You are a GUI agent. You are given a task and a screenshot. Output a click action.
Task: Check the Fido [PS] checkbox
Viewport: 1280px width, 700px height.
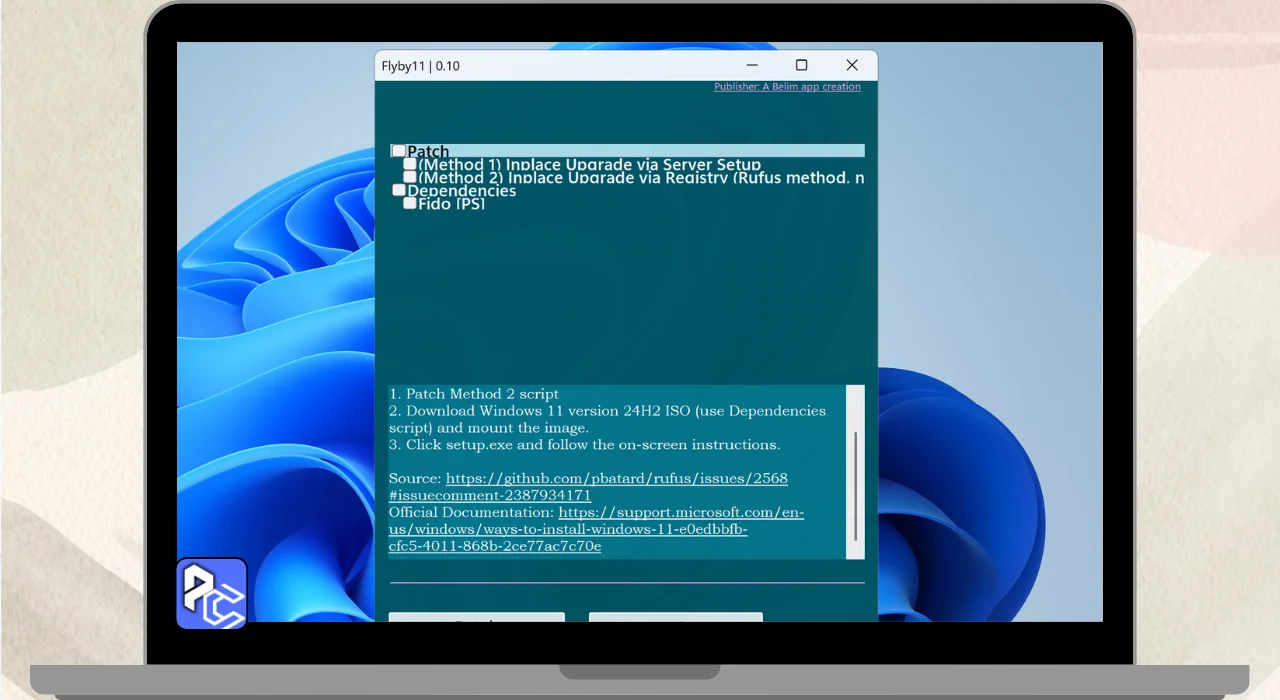[410, 203]
